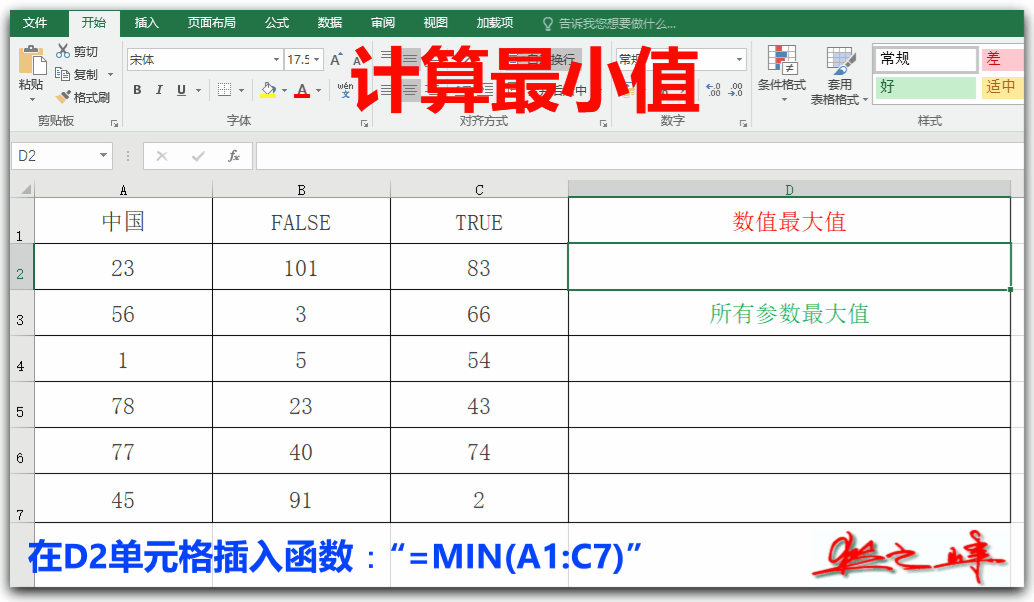Image resolution: width=1034 pixels, height=602 pixels.
Task: Click the 数值最大值 cell
Action: [x=789, y=221]
